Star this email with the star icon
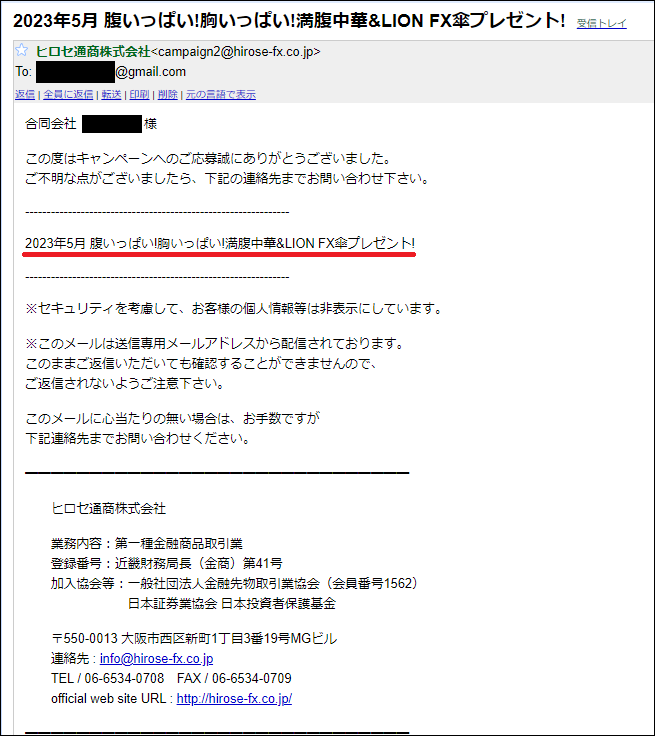655x736 pixels. click(x=22, y=50)
